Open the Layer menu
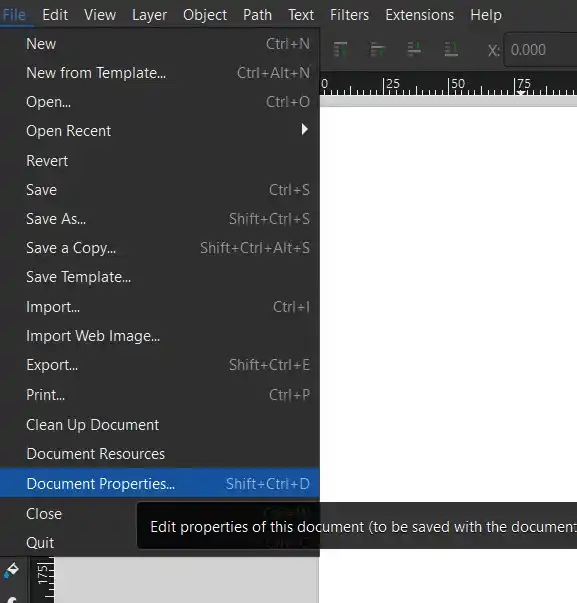 point(149,15)
